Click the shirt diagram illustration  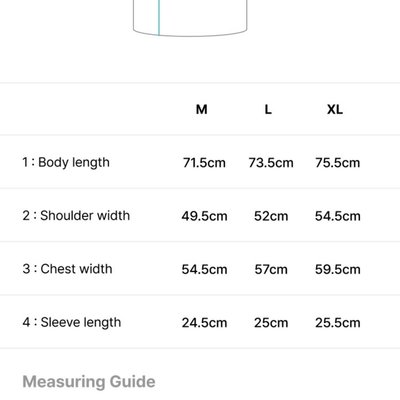(x=190, y=18)
